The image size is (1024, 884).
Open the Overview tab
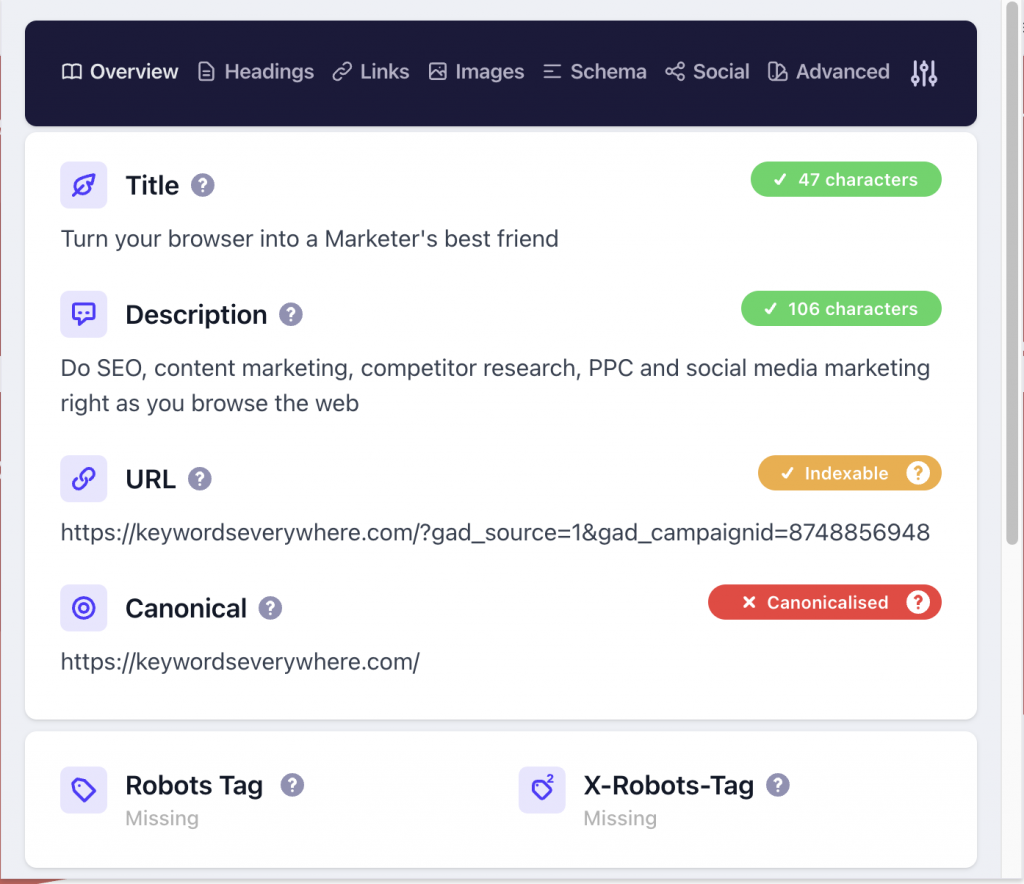pos(120,72)
